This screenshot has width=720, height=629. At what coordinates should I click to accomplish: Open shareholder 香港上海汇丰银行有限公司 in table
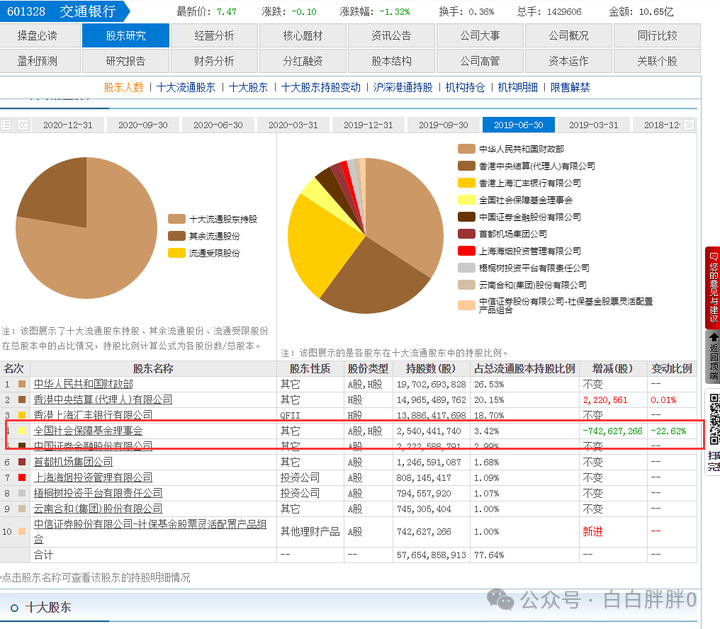(93, 415)
